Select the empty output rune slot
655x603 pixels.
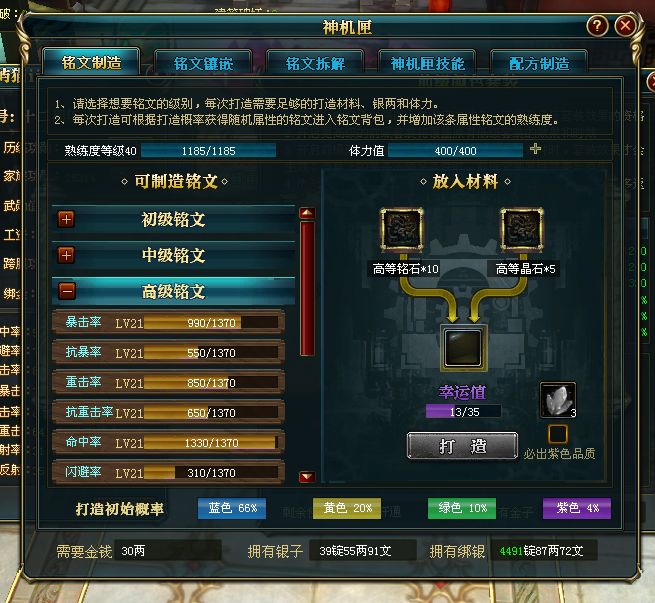[463, 348]
